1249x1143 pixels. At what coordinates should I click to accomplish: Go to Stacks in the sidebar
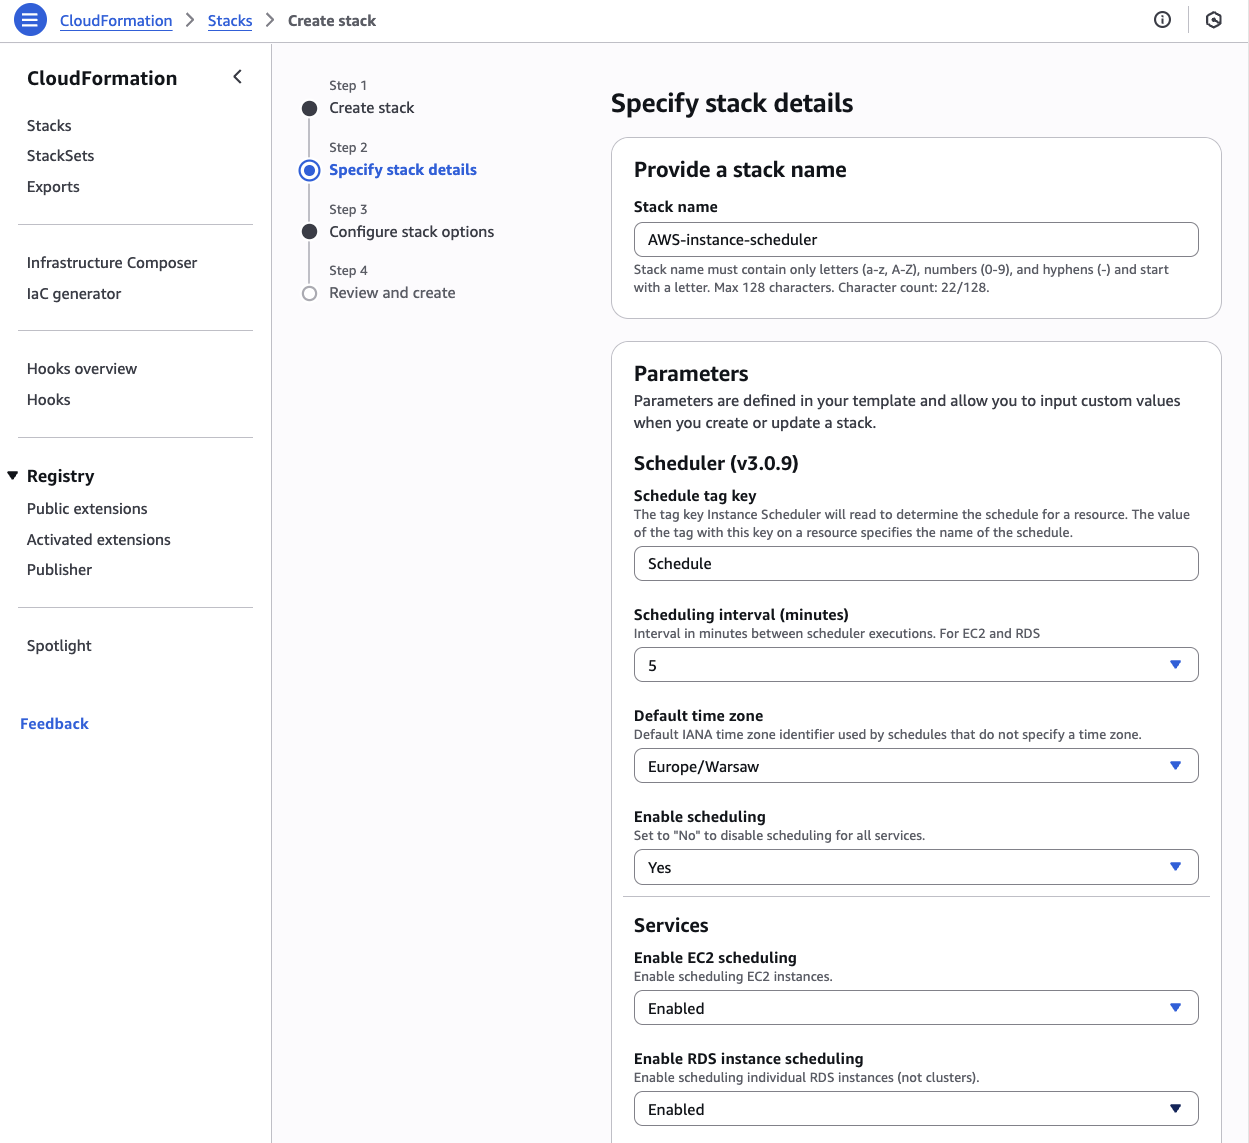(x=49, y=126)
